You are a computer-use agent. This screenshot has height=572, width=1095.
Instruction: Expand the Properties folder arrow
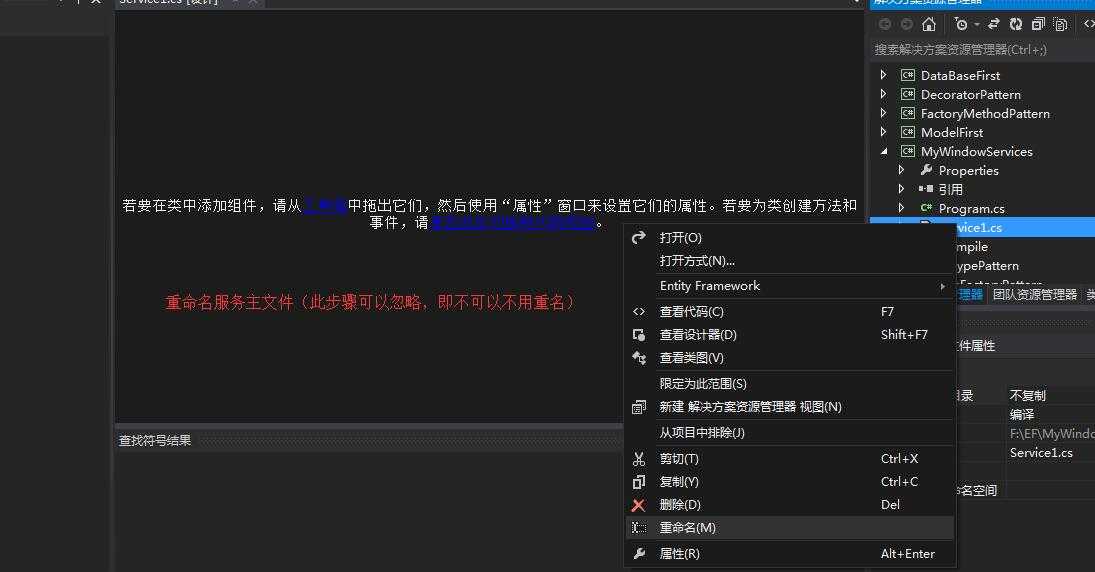902,170
